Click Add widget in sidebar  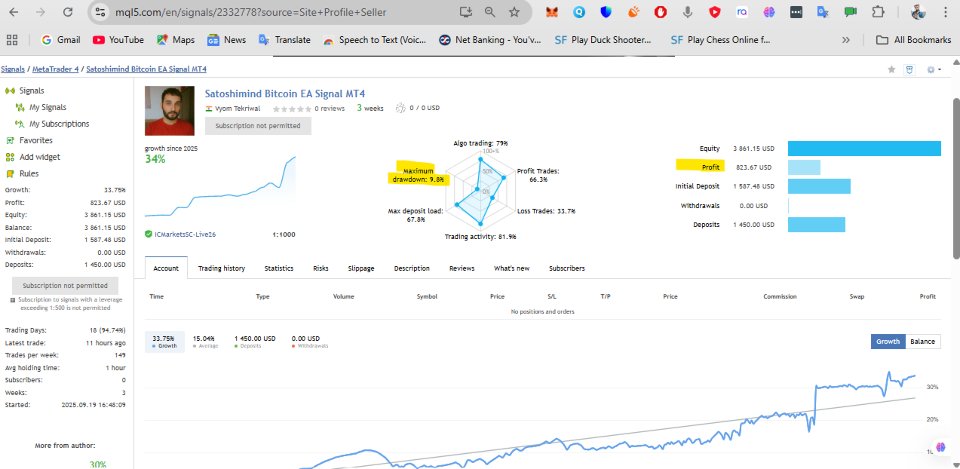(33, 157)
